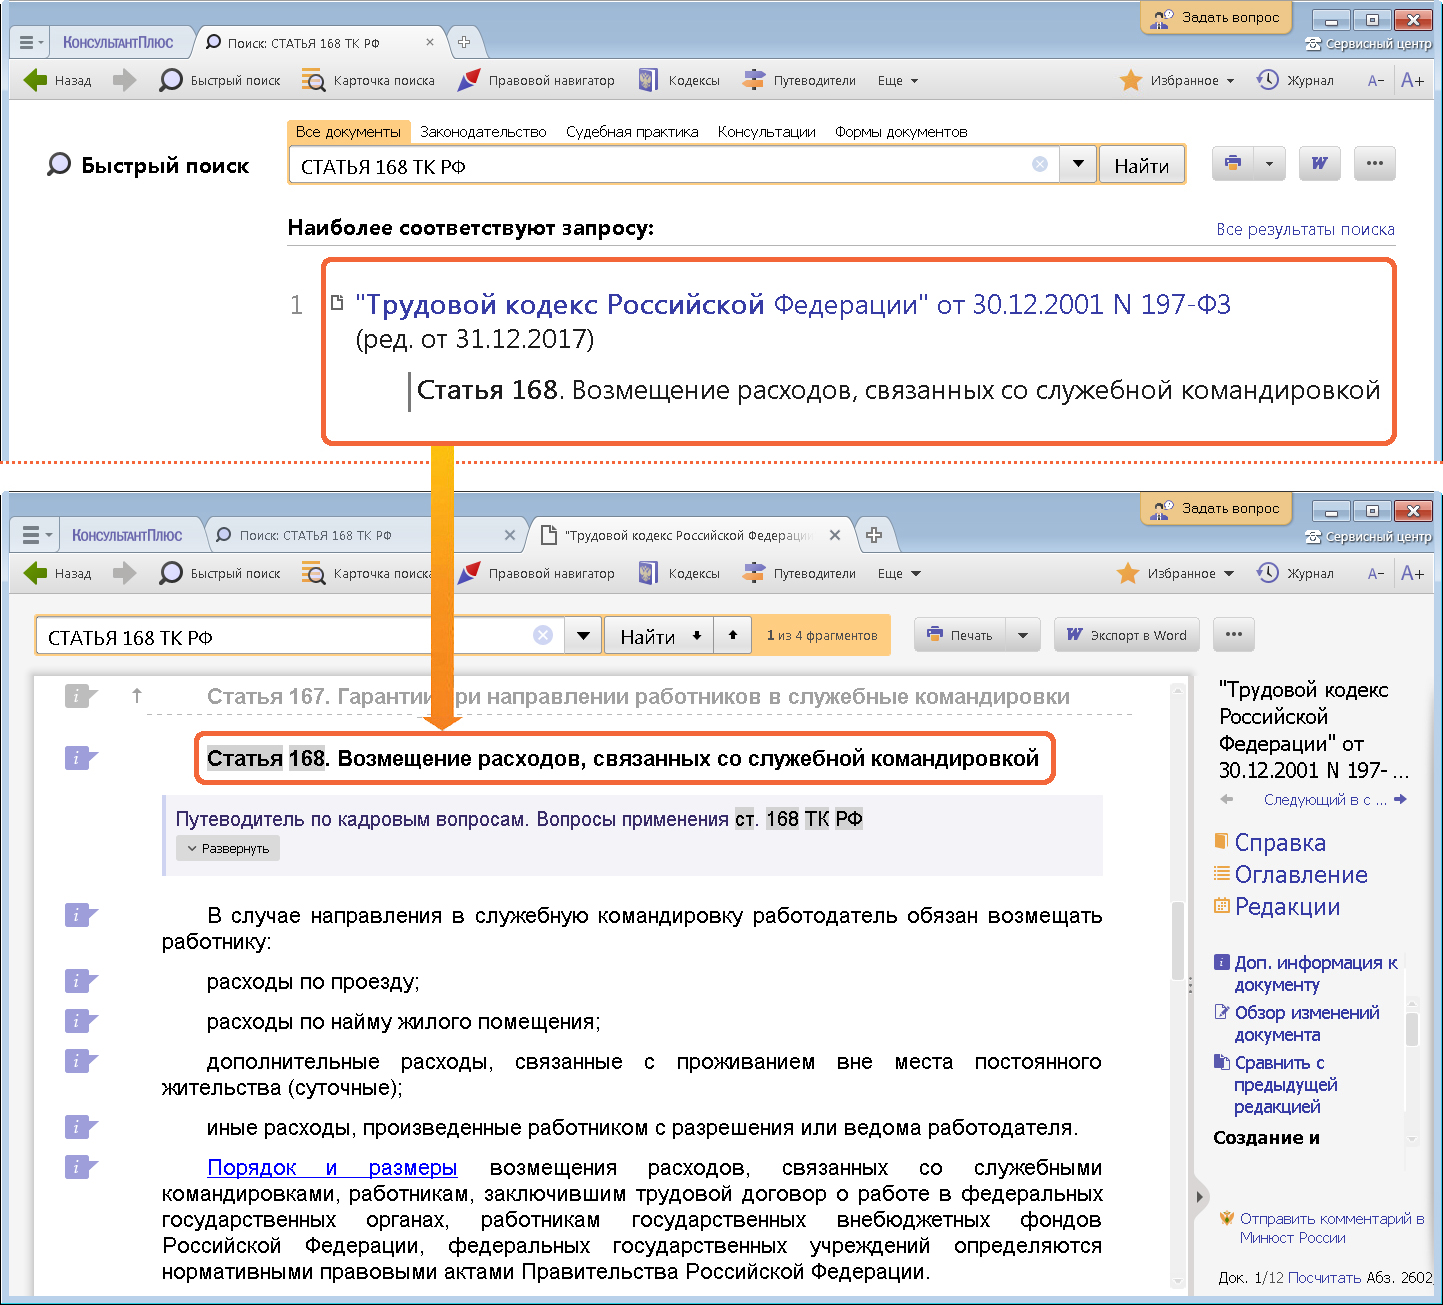Select the Законодательство search tab
Image resolution: width=1443 pixels, height=1305 pixels.
tap(483, 132)
